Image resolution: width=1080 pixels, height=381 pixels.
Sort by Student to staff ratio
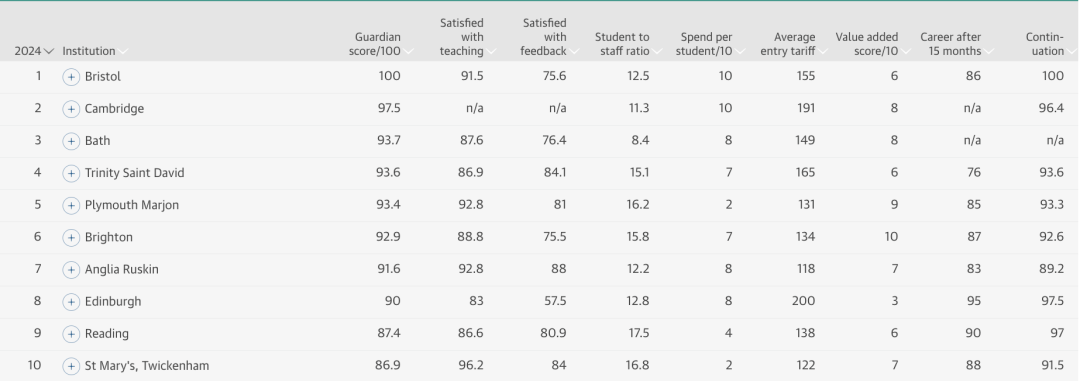click(627, 44)
